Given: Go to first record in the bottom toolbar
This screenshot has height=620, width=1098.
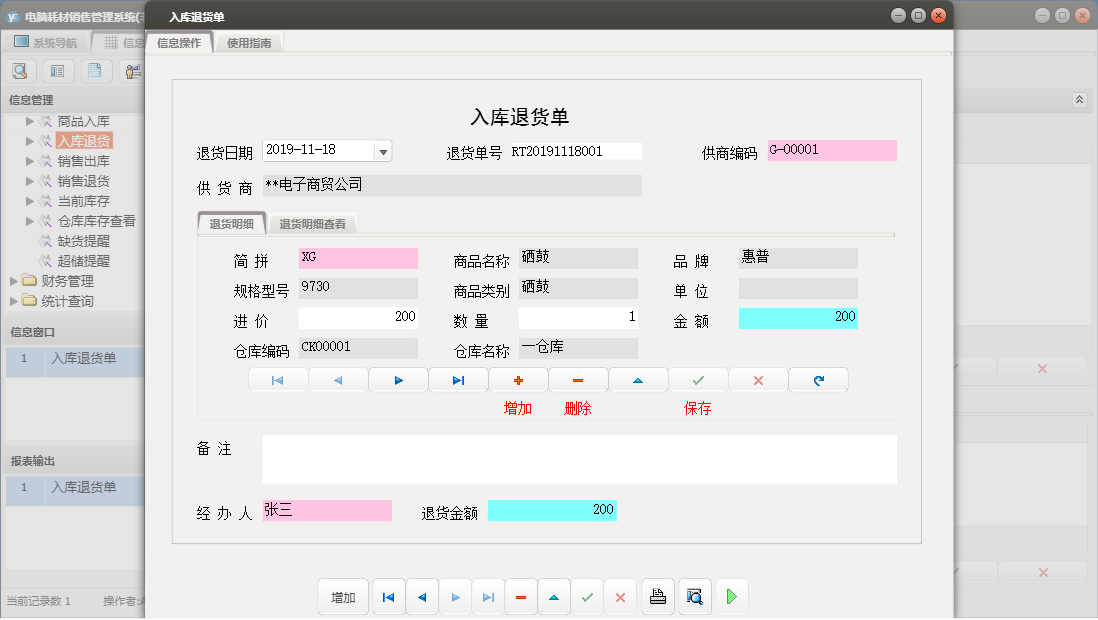Looking at the screenshot, I should pos(388,597).
